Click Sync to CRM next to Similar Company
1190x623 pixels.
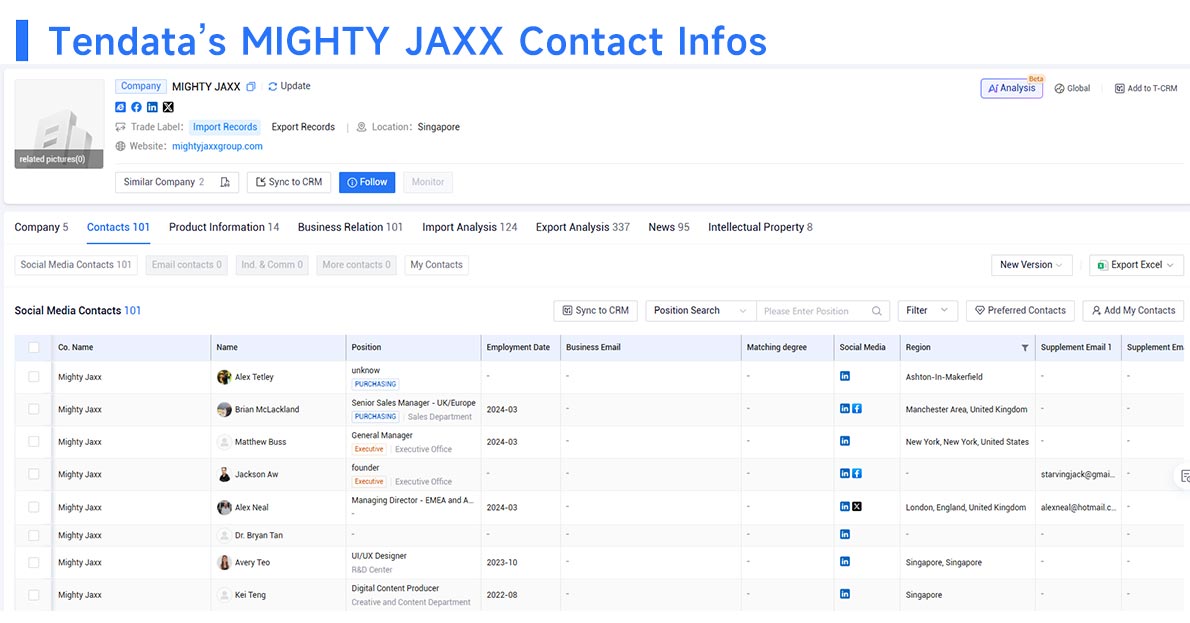click(289, 182)
